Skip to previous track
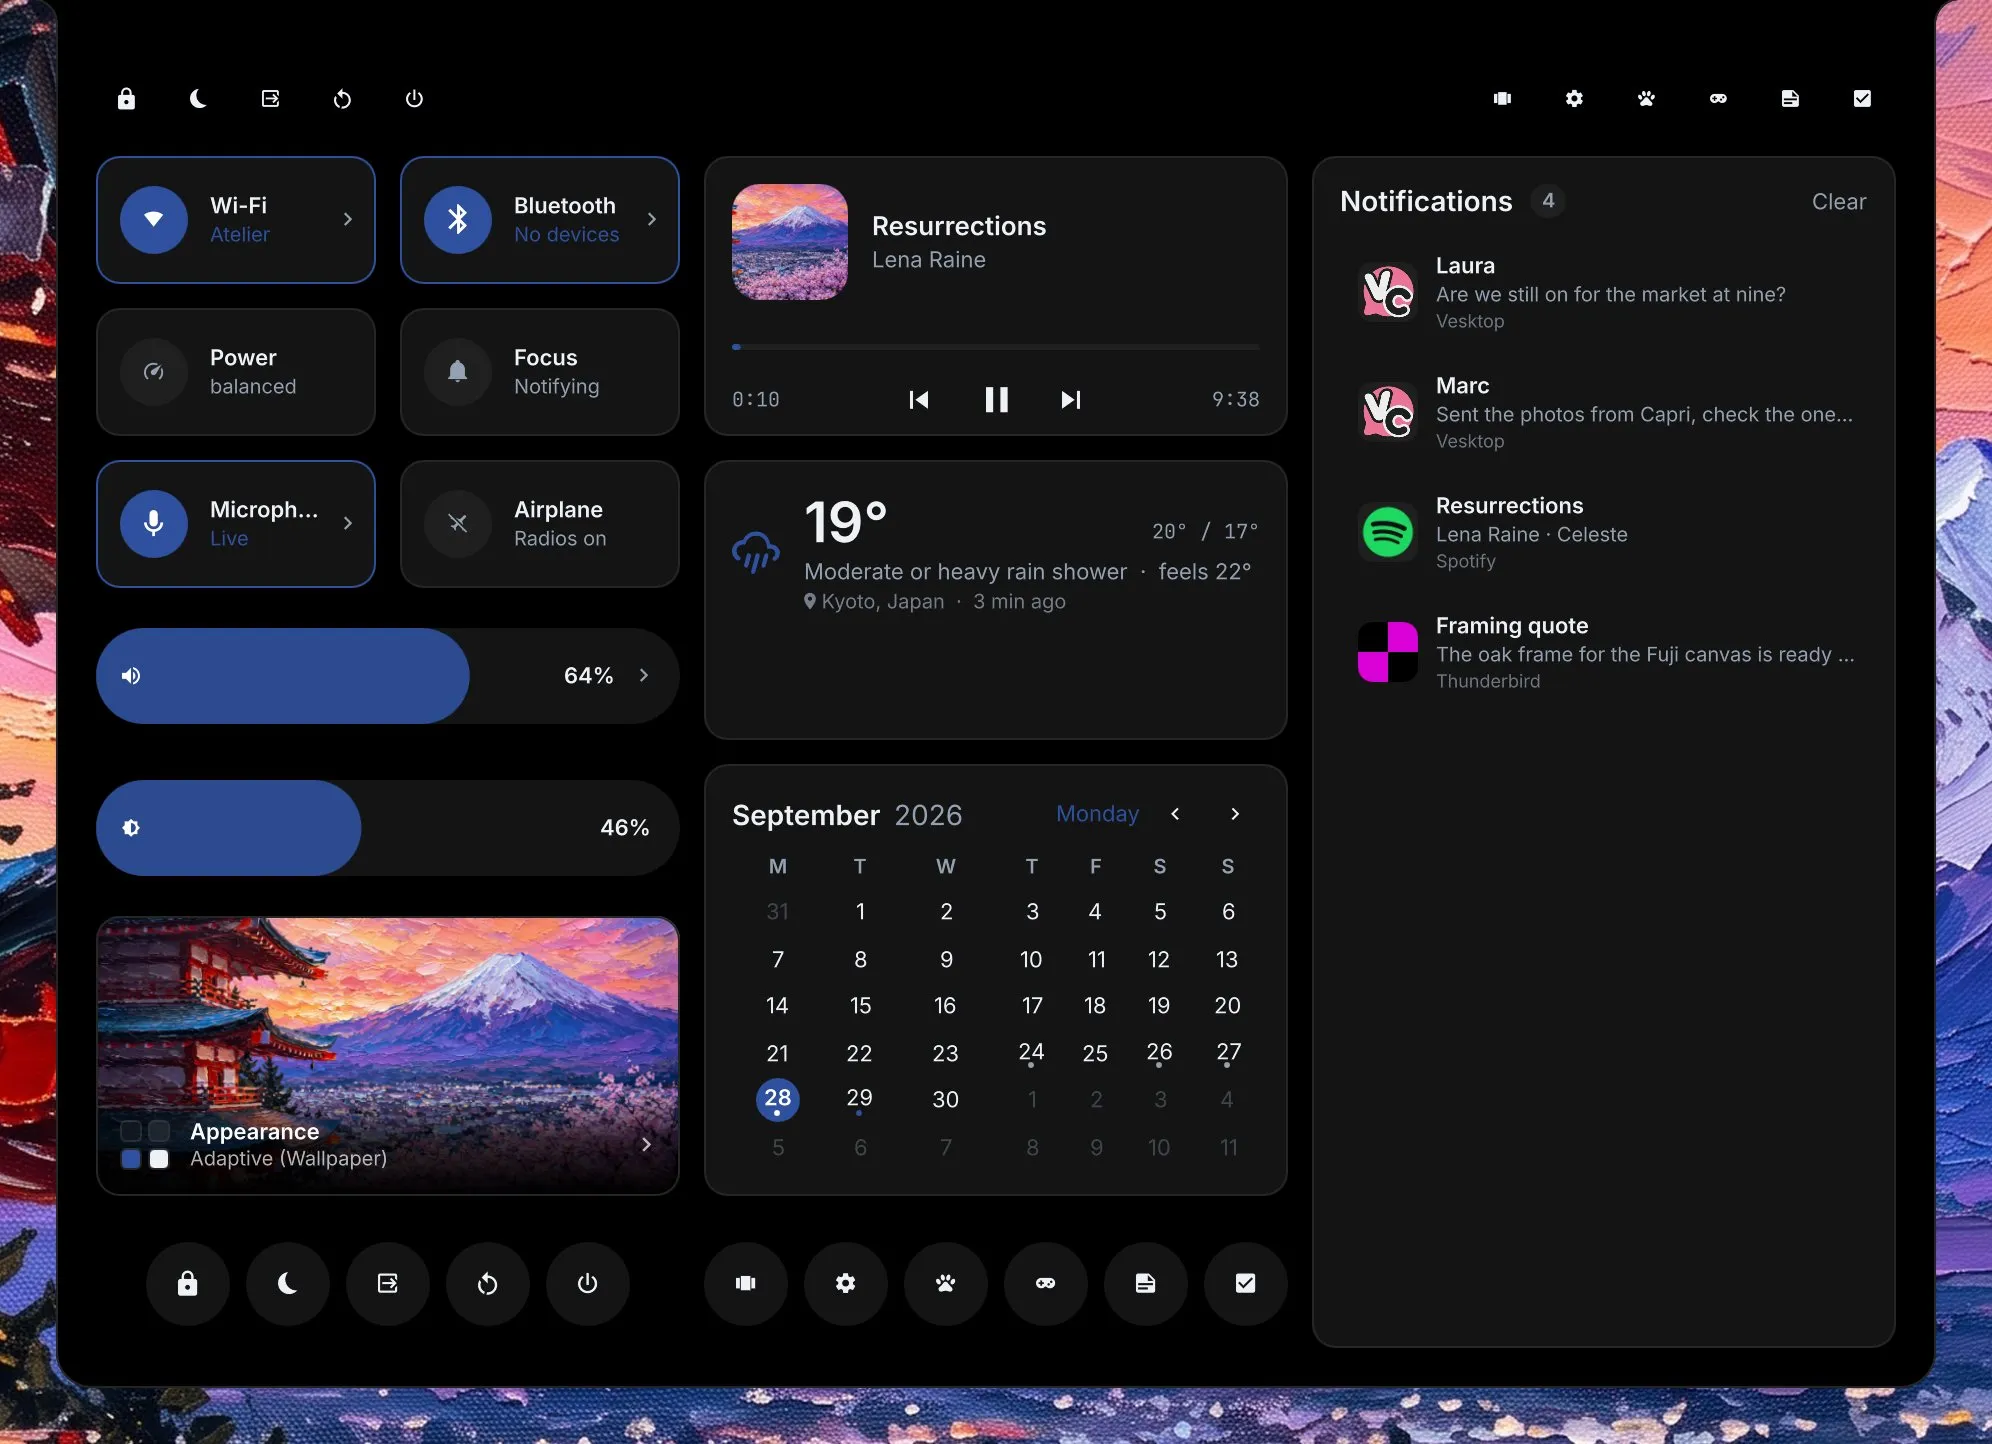 coord(919,400)
